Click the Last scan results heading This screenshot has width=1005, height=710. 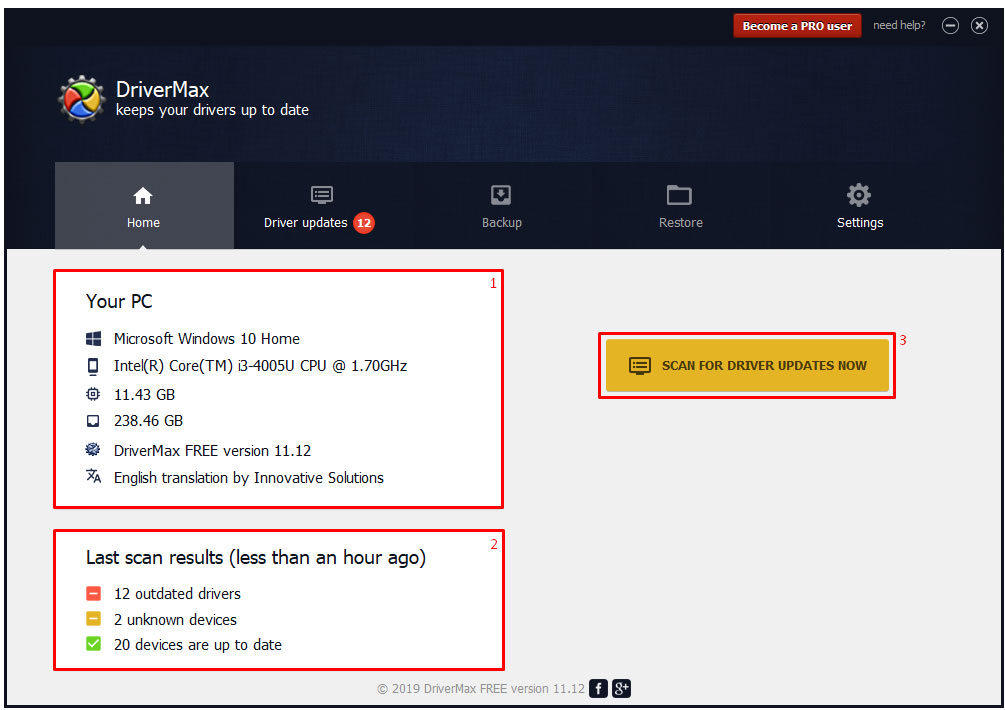[x=256, y=558]
